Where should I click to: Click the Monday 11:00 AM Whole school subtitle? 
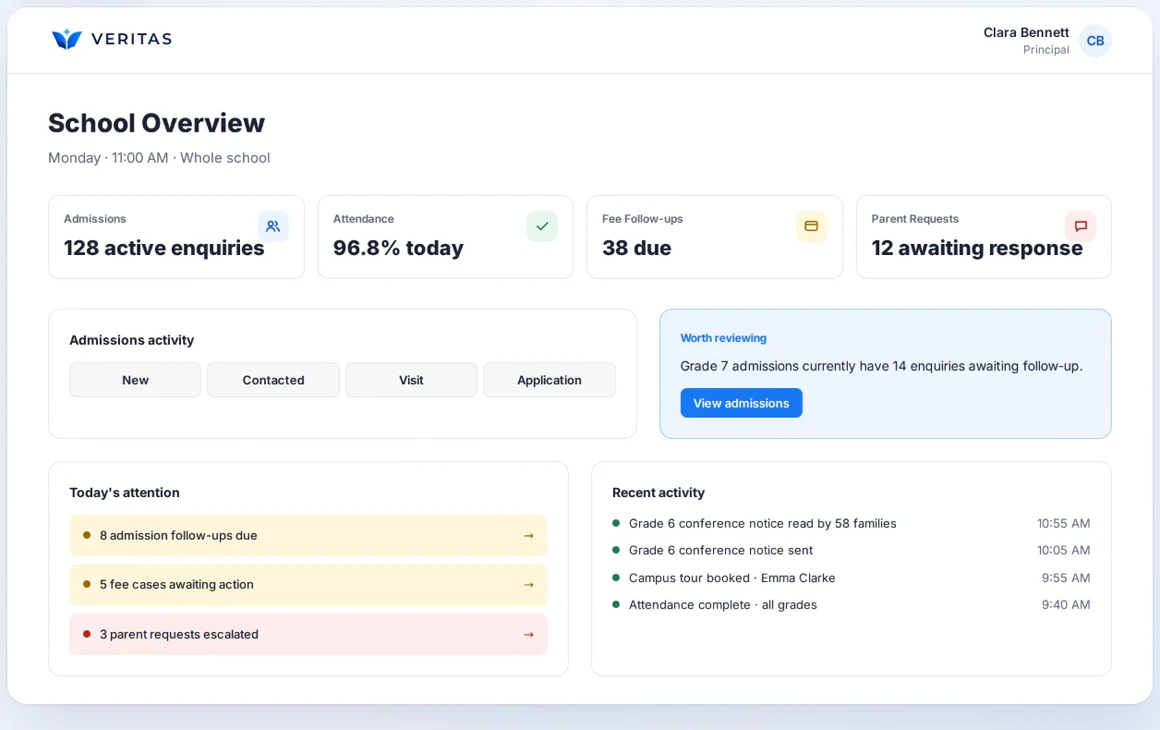tap(159, 158)
